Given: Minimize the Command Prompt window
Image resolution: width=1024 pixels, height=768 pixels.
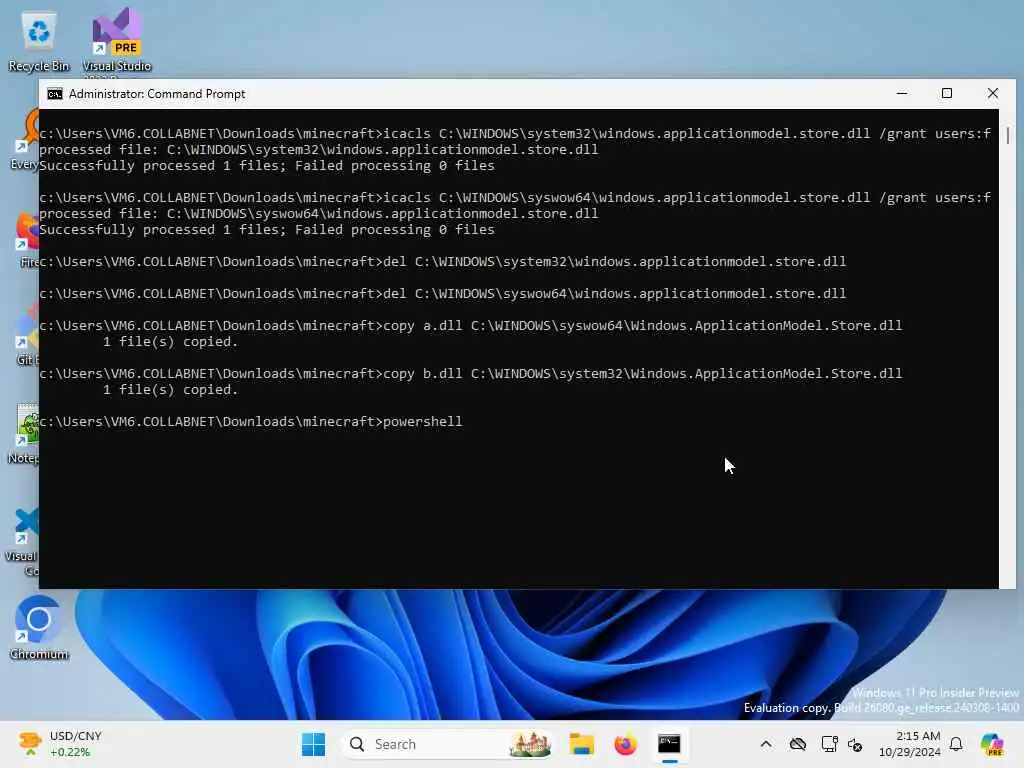Looking at the screenshot, I should pyautogui.click(x=902, y=94).
